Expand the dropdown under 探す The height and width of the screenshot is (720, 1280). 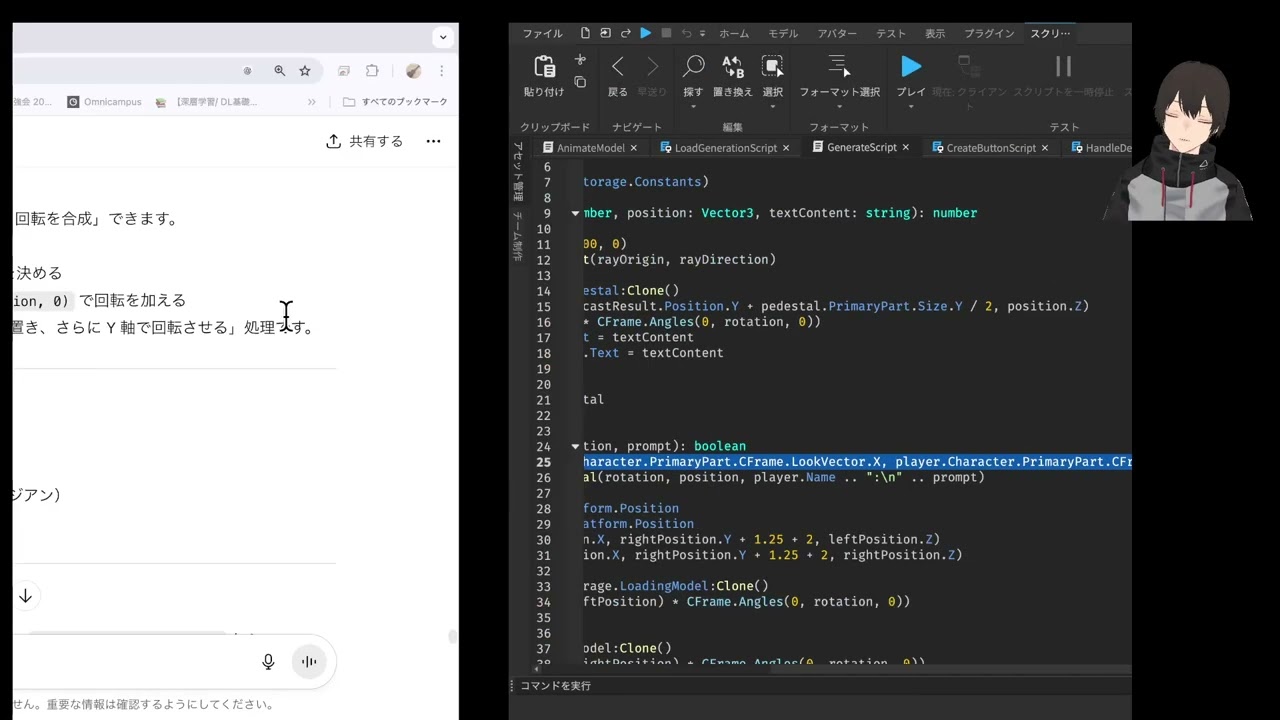coord(693,107)
